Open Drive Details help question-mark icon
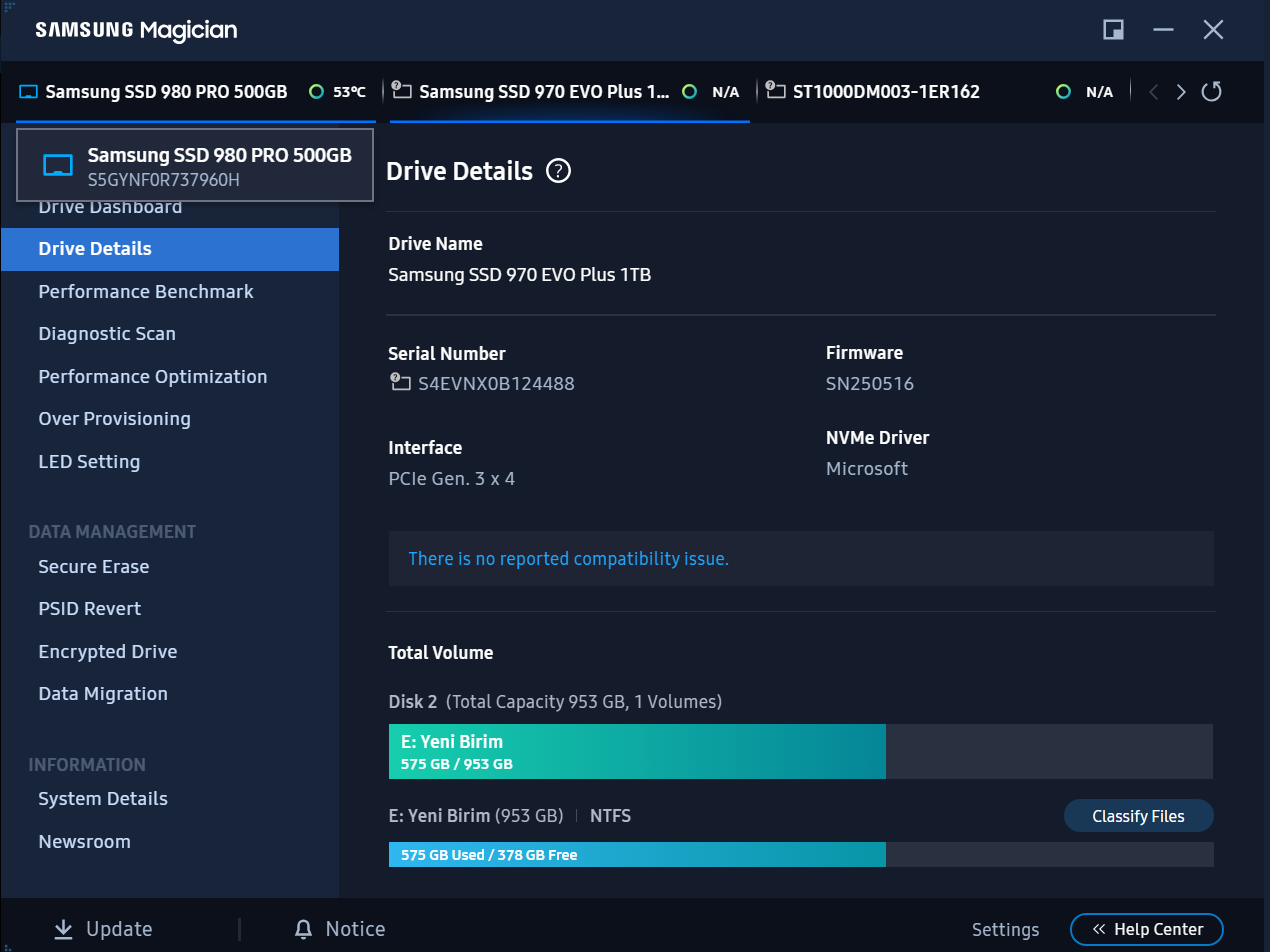 click(558, 171)
